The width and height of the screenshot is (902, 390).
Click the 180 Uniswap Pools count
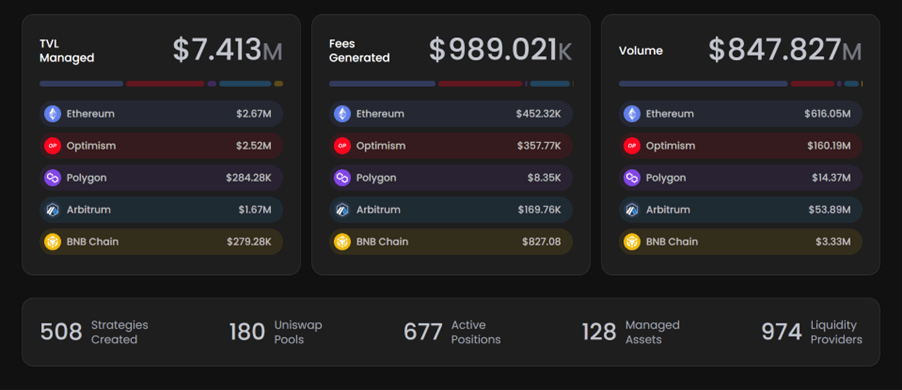pyautogui.click(x=247, y=332)
